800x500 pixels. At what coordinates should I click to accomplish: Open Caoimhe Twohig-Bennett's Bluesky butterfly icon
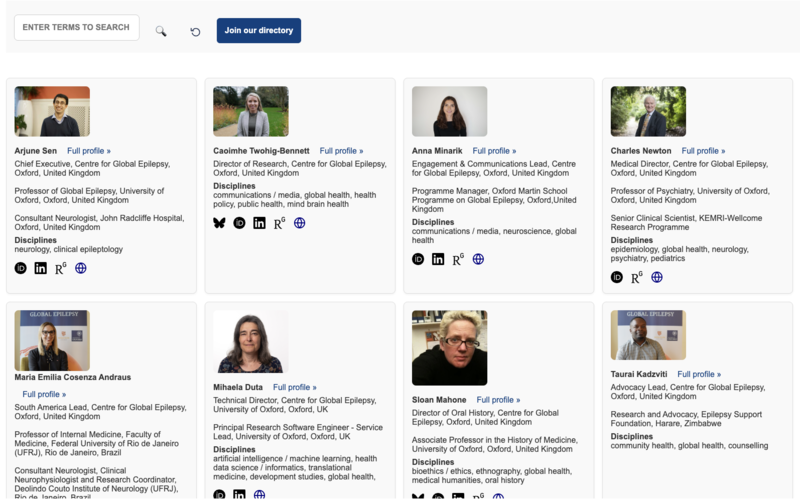[x=219, y=223]
